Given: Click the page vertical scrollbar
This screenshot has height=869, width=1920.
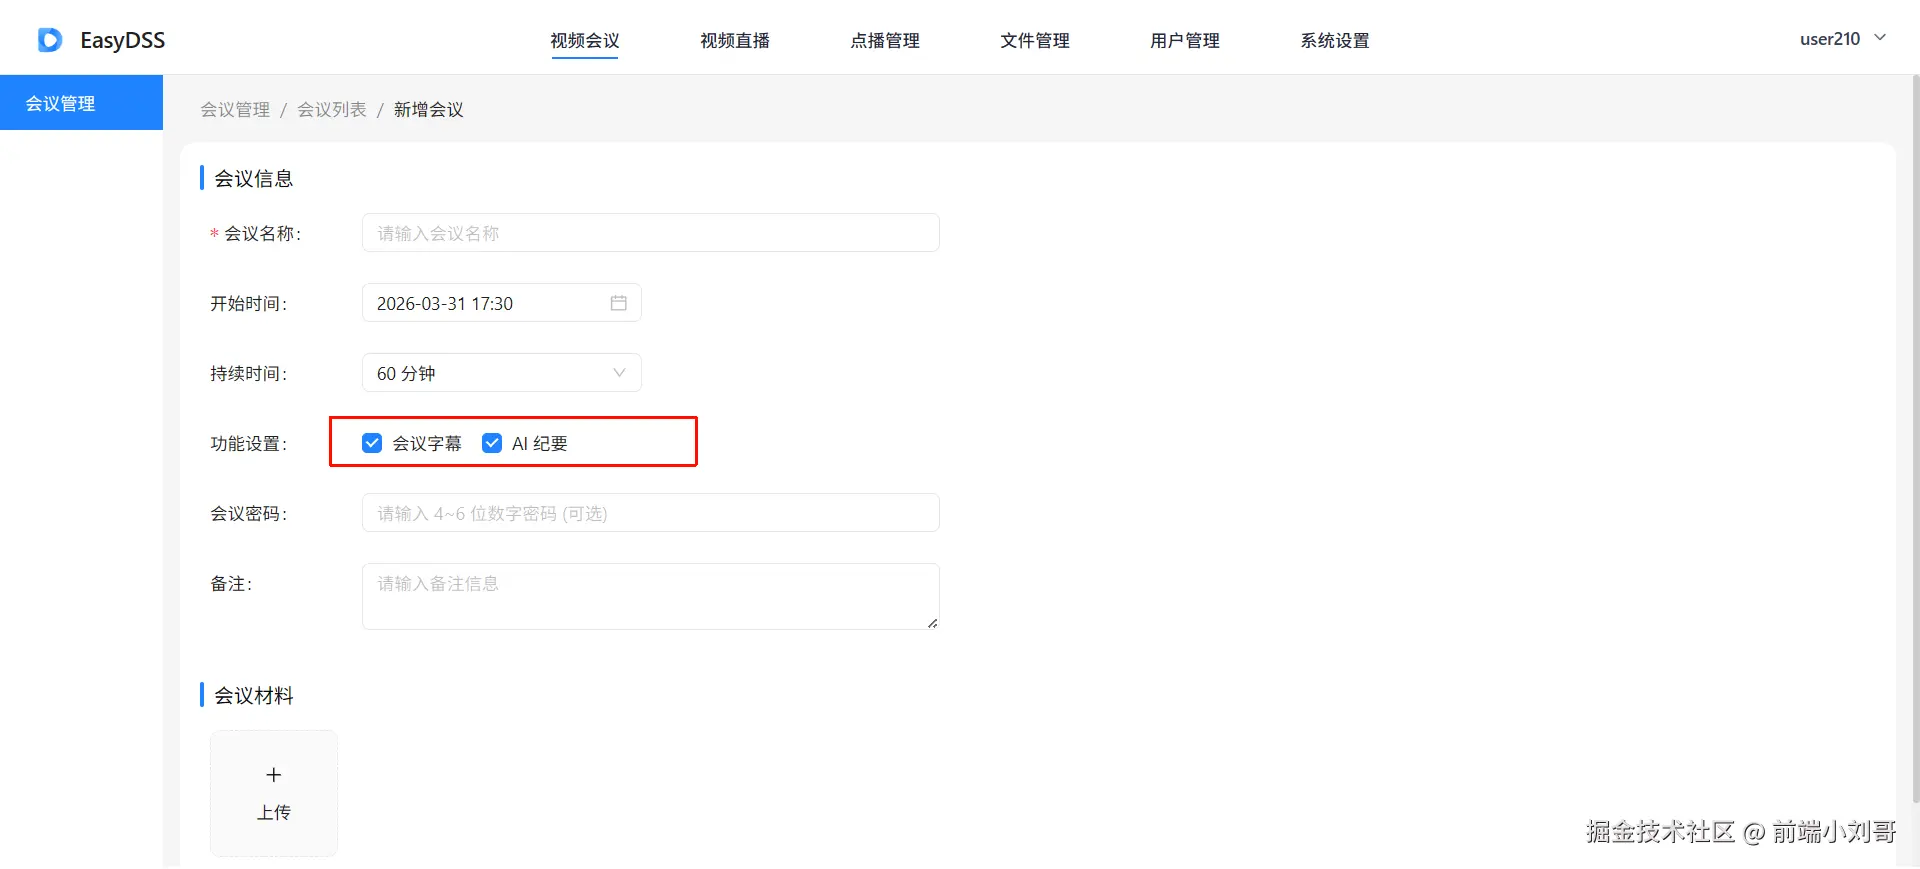Looking at the screenshot, I should [x=1915, y=440].
